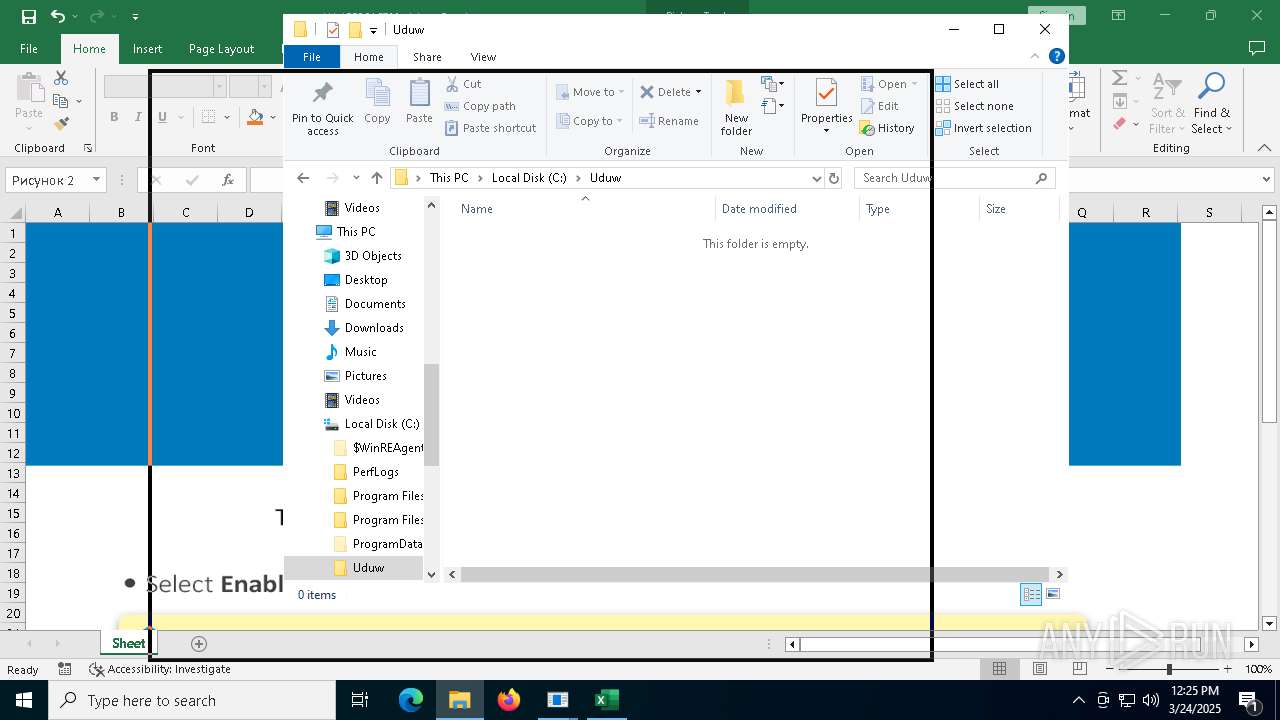The height and width of the screenshot is (720, 1280).
Task: Select PerfLogs folder in tree
Action: 376,472
